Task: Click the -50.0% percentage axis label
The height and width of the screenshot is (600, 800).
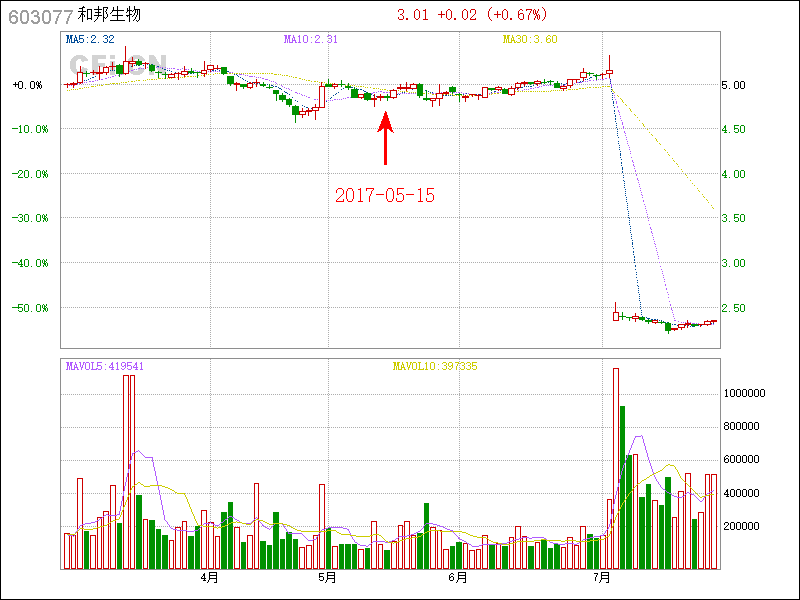Action: [27, 308]
